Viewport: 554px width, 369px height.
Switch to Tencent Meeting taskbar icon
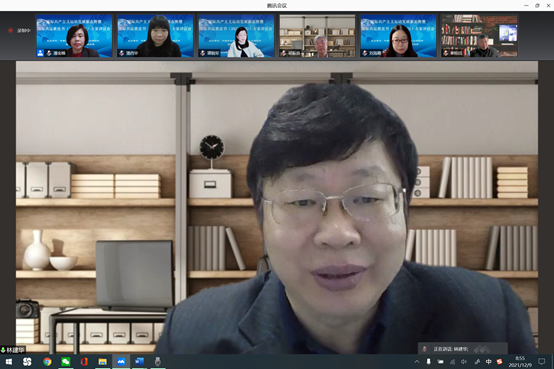click(121, 362)
